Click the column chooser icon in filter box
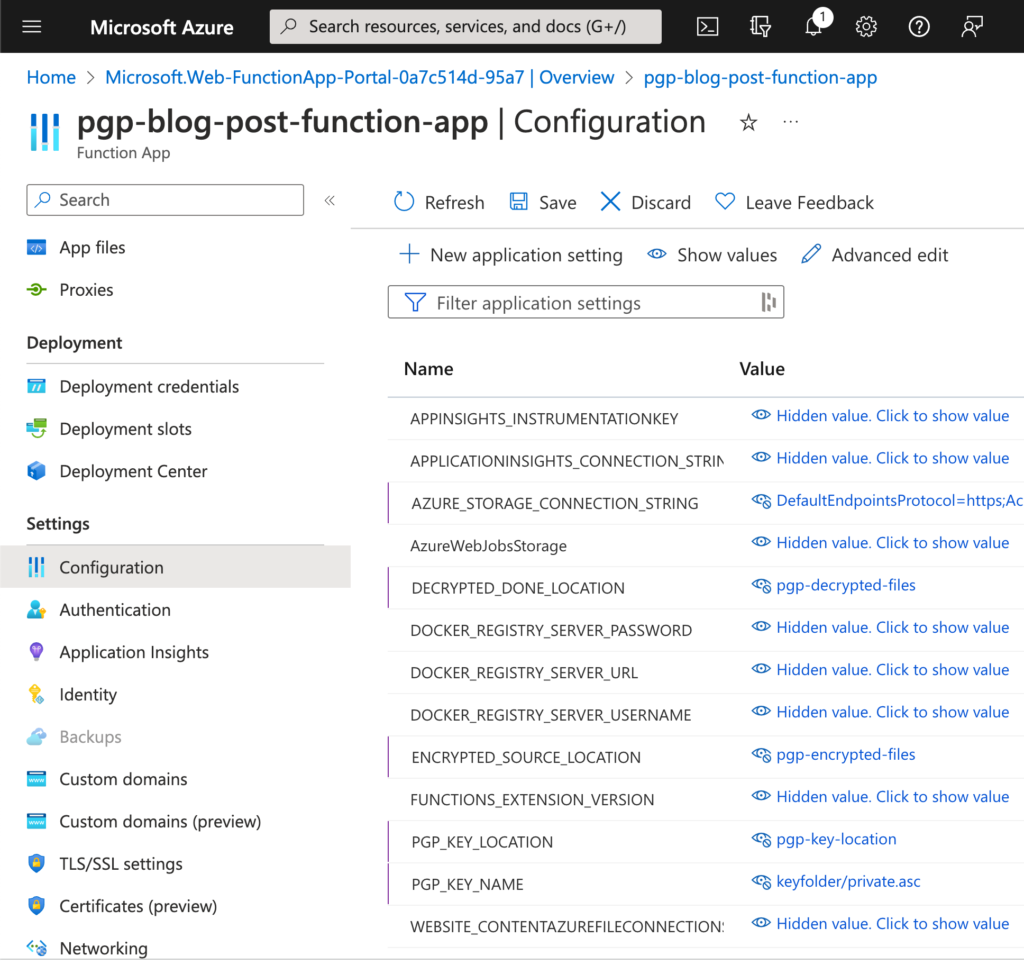 click(x=769, y=302)
